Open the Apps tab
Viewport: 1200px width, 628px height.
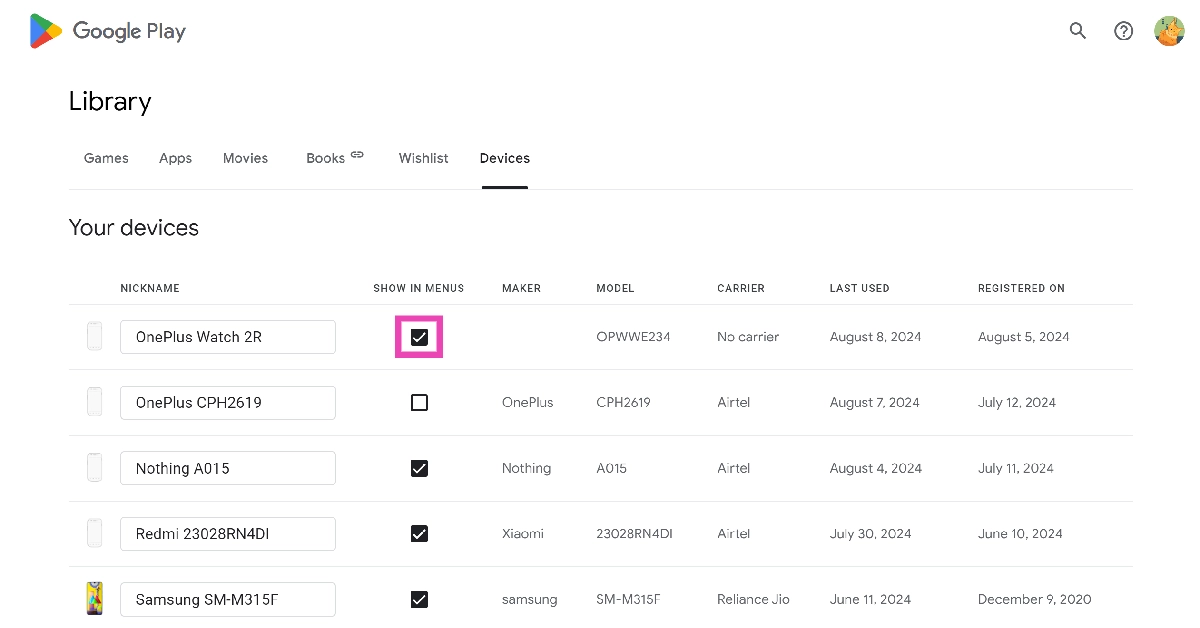[x=175, y=158]
